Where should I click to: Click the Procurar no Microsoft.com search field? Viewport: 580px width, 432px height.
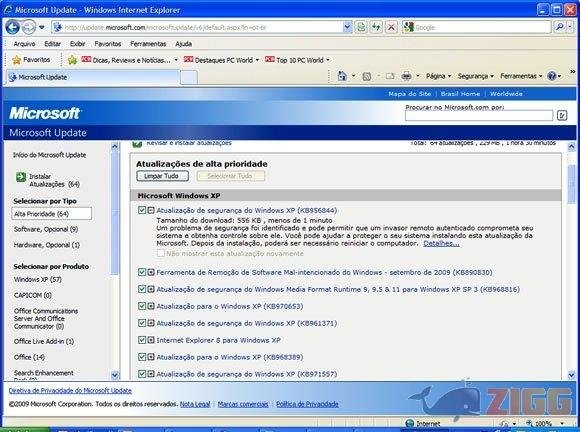[479, 116]
